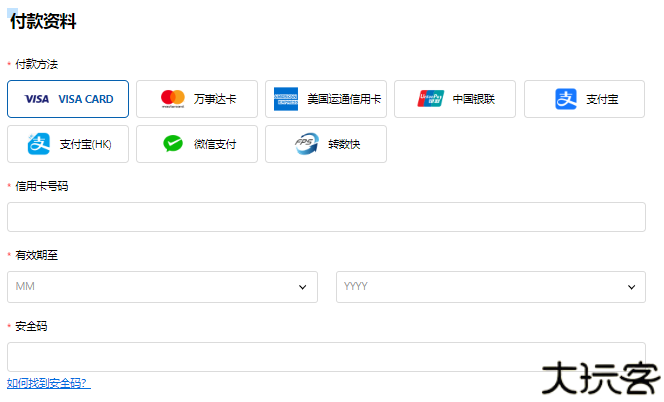This screenshot has width=664, height=402.
Task: Click the 安全码 security code field
Action: (326, 357)
